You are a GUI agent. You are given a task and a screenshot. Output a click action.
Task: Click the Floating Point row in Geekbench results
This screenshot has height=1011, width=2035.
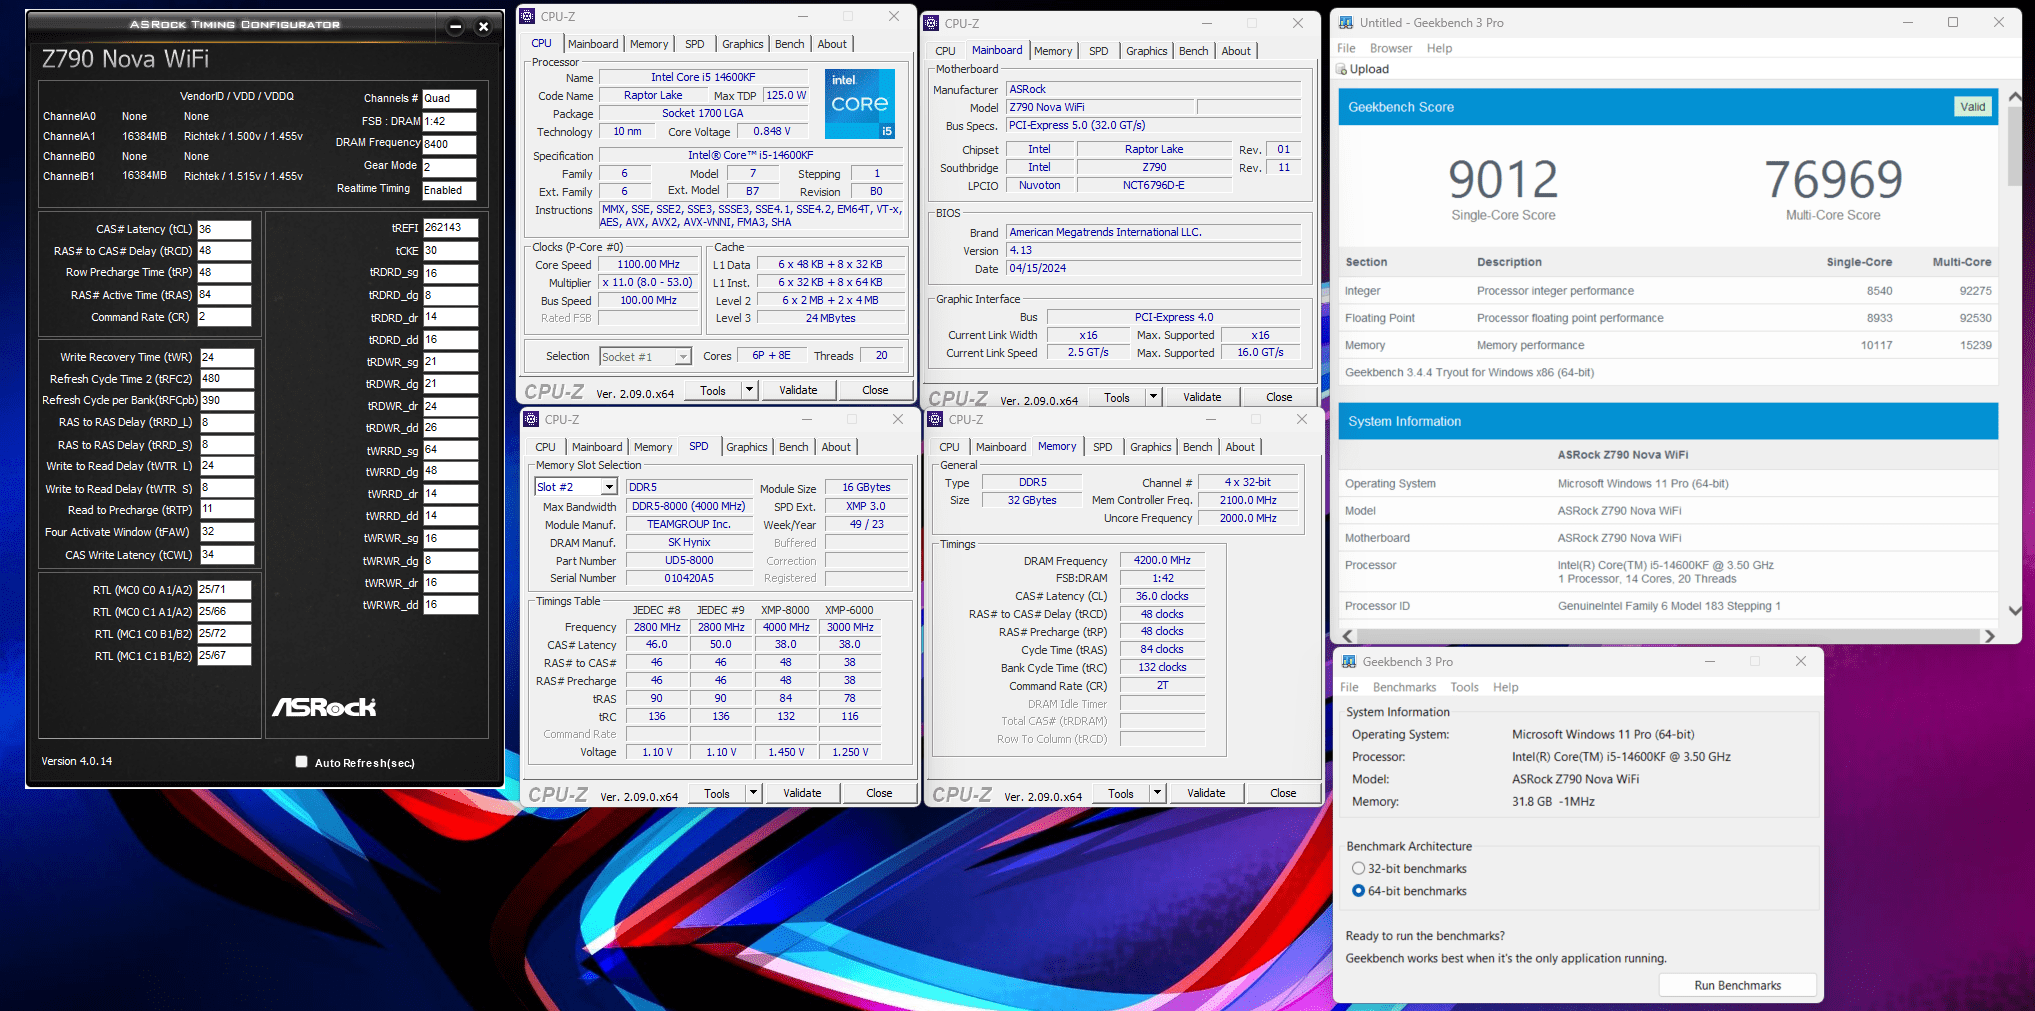coord(1668,318)
